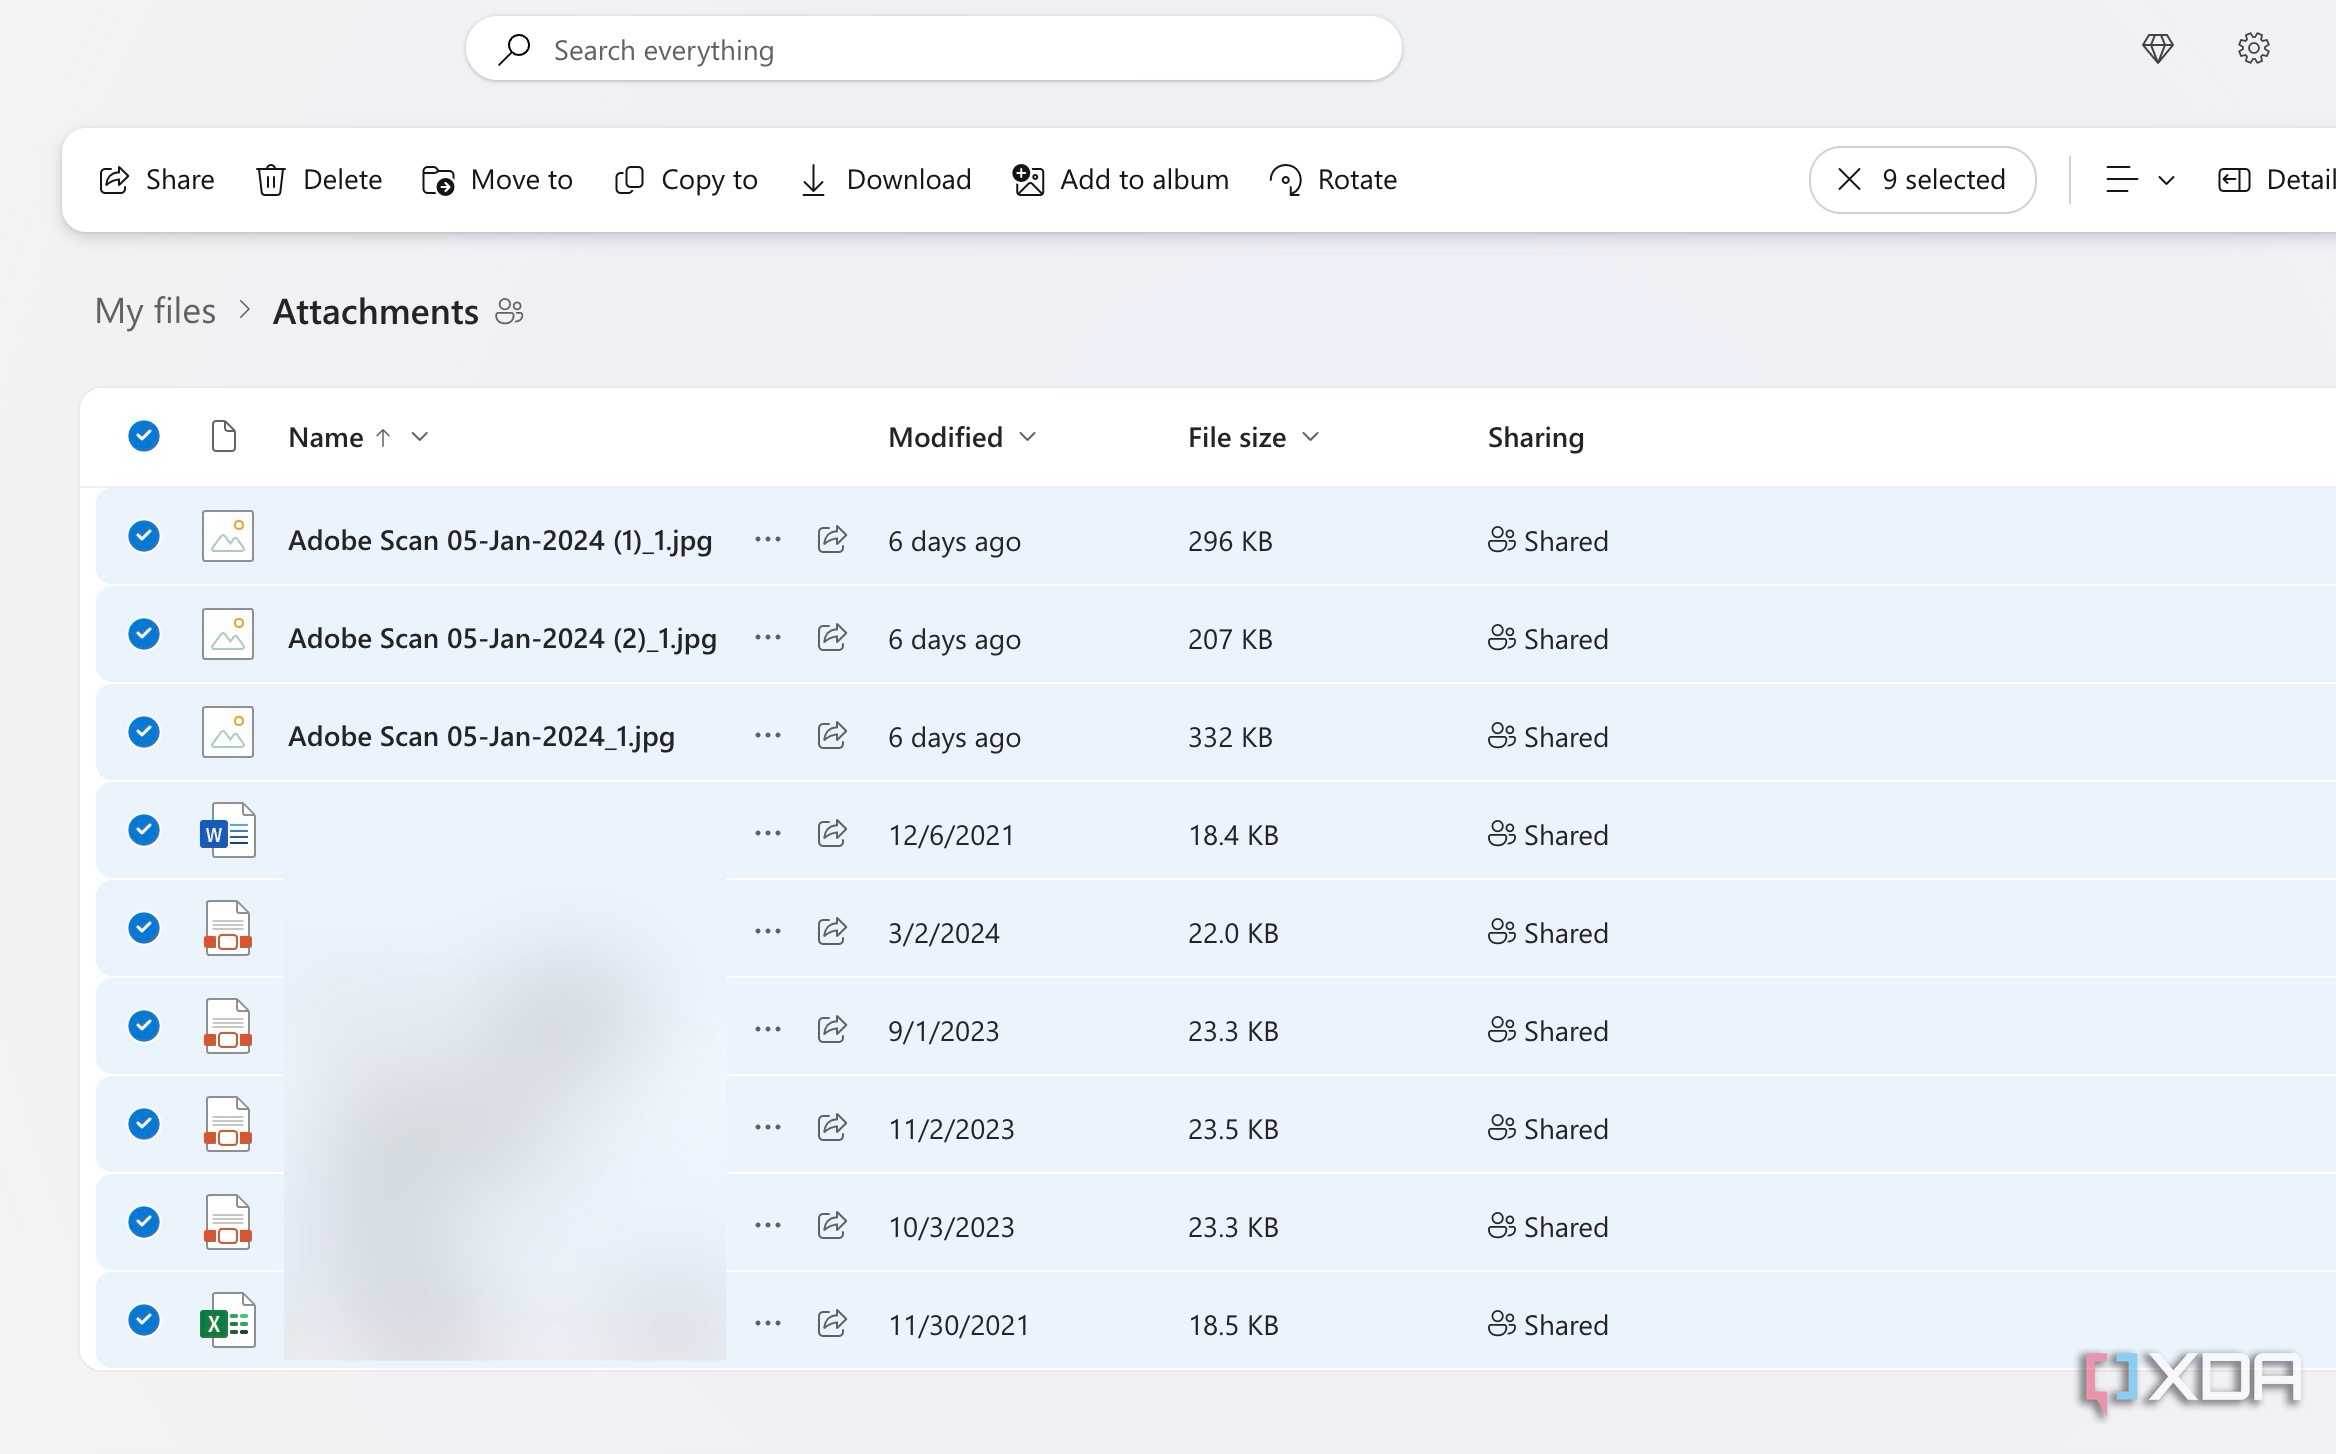Screen dimensions: 2336x1454
Task: Deselect the 9/1/2023 file checkbox
Action: [x=144, y=1026]
